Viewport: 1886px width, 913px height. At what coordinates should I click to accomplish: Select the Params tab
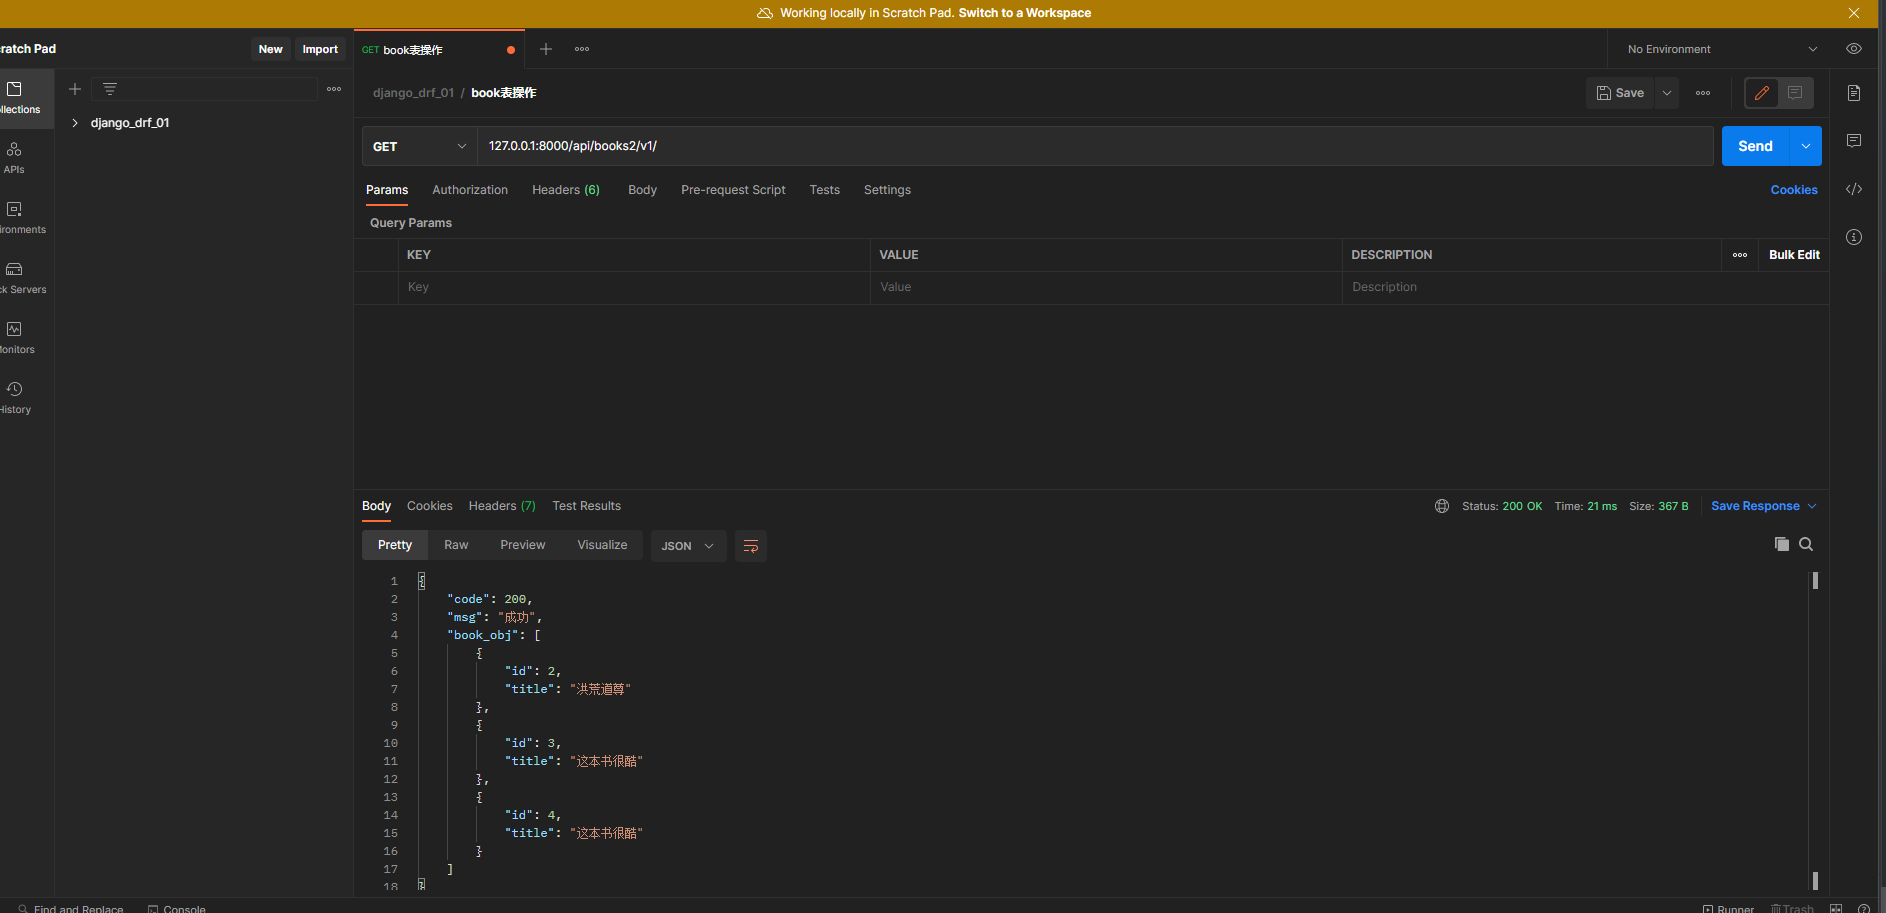coord(387,190)
